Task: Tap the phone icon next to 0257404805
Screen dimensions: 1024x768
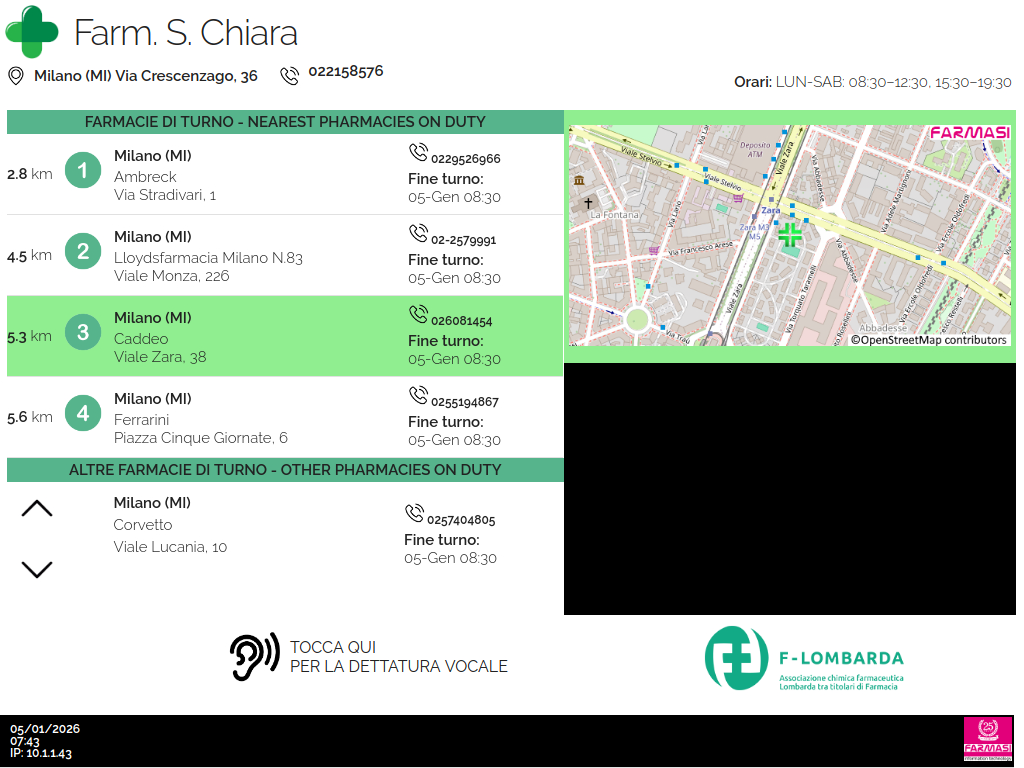Action: pos(414,514)
